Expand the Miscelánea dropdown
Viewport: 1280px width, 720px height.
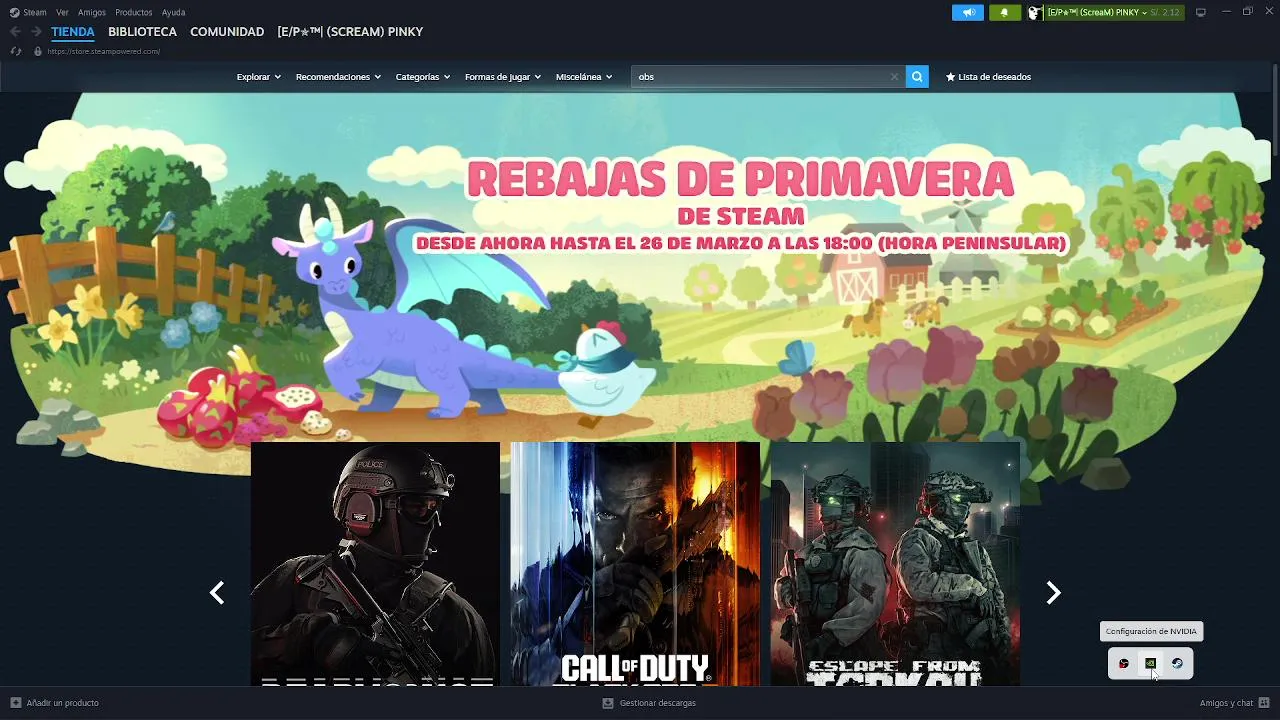click(x=583, y=77)
